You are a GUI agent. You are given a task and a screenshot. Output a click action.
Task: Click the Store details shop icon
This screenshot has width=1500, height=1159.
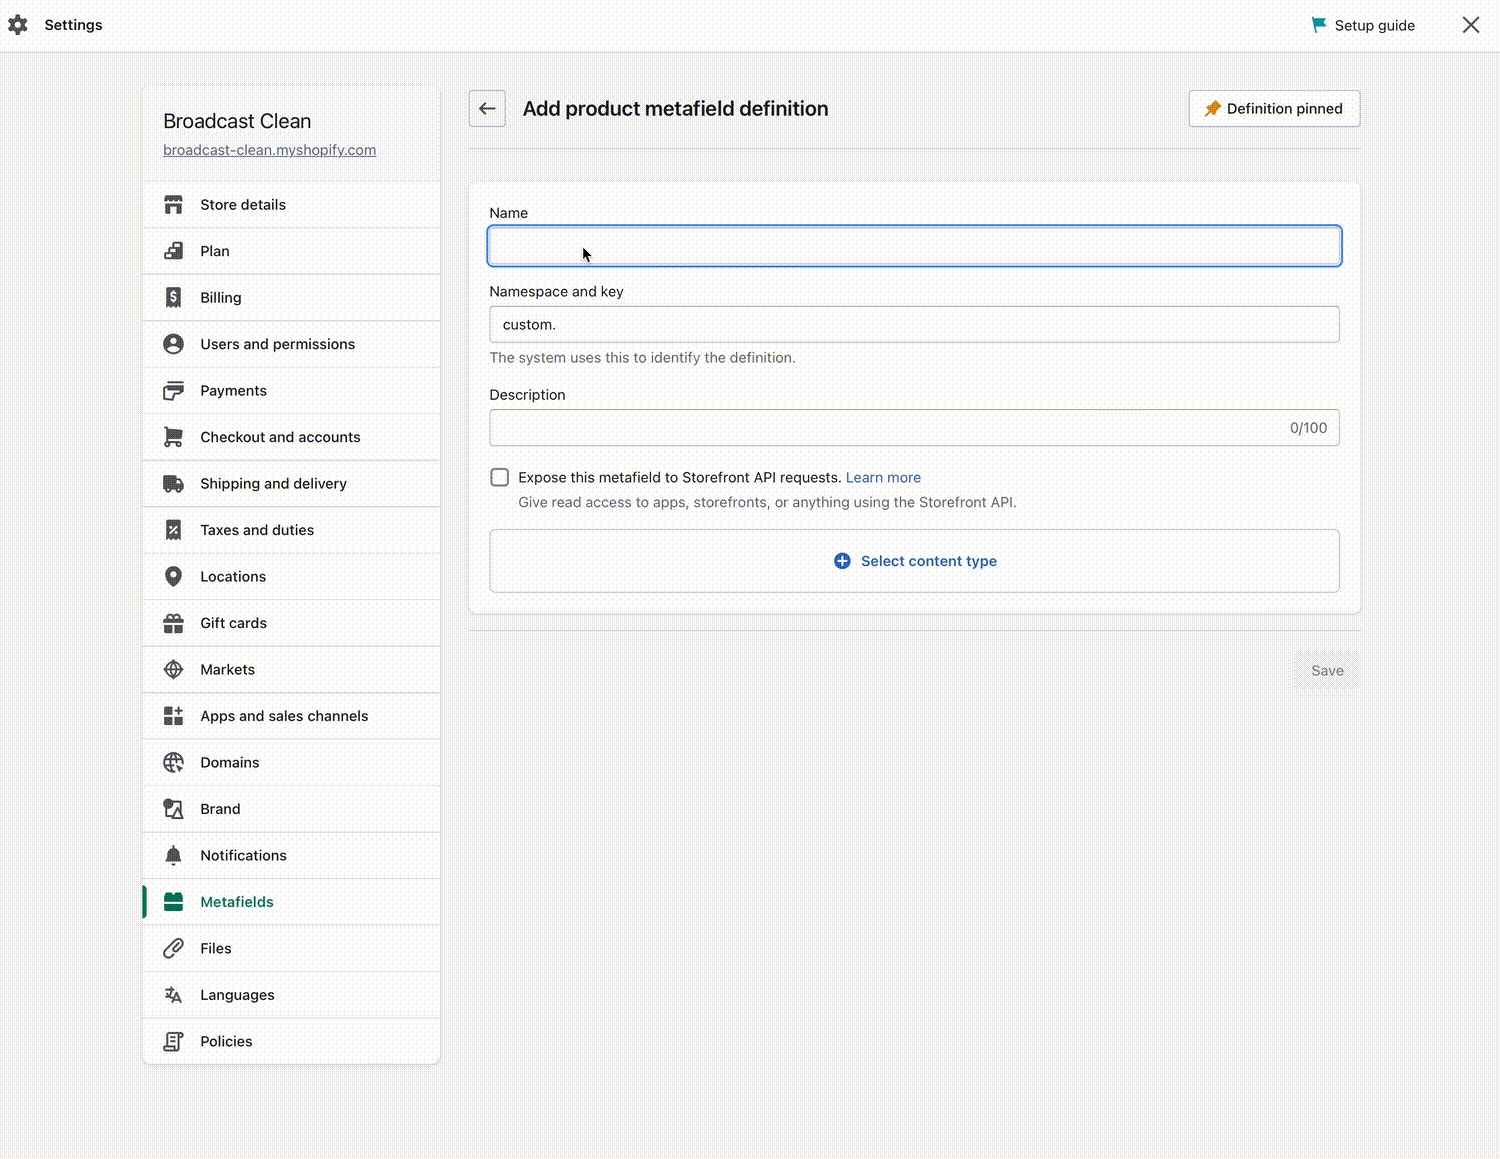[173, 205]
